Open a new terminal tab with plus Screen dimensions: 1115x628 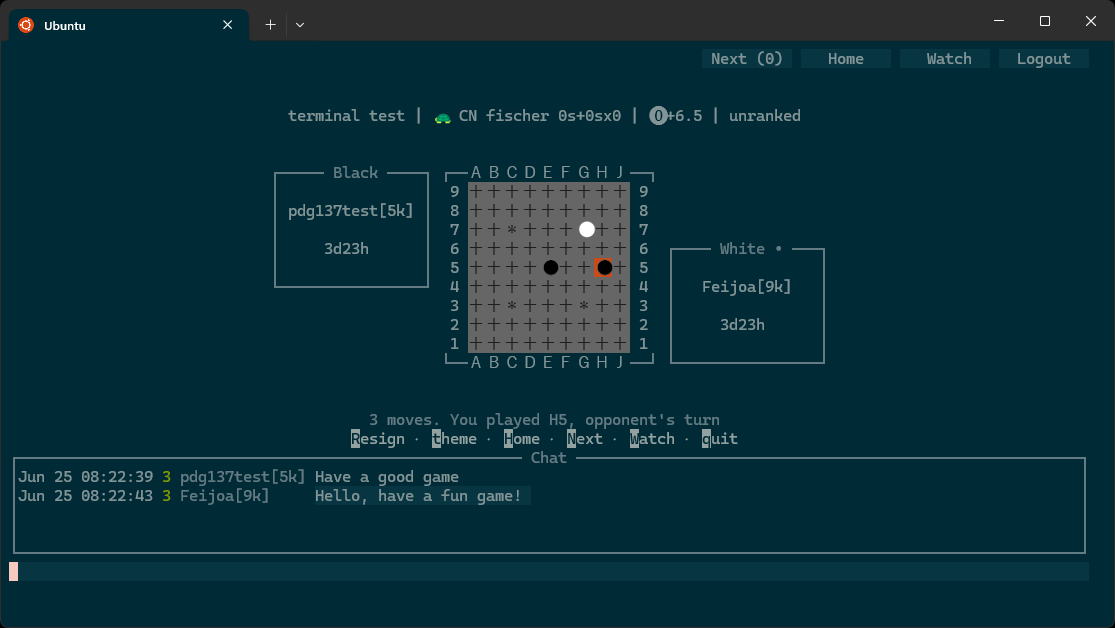pyautogui.click(x=270, y=25)
